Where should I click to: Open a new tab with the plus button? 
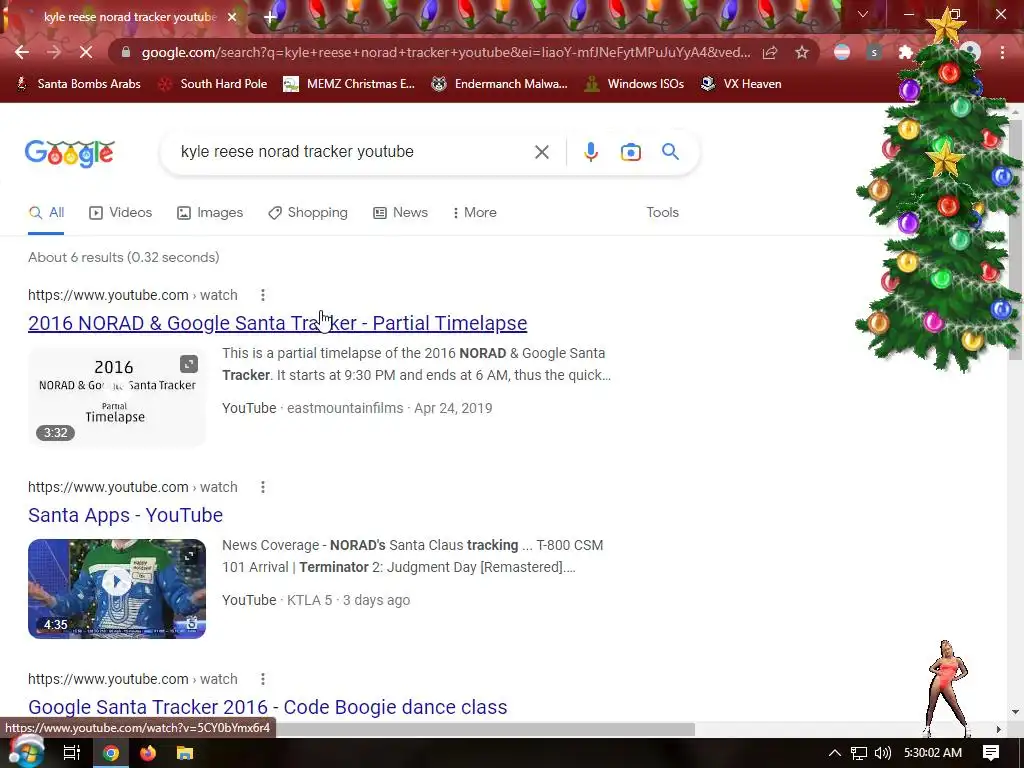[x=270, y=17]
